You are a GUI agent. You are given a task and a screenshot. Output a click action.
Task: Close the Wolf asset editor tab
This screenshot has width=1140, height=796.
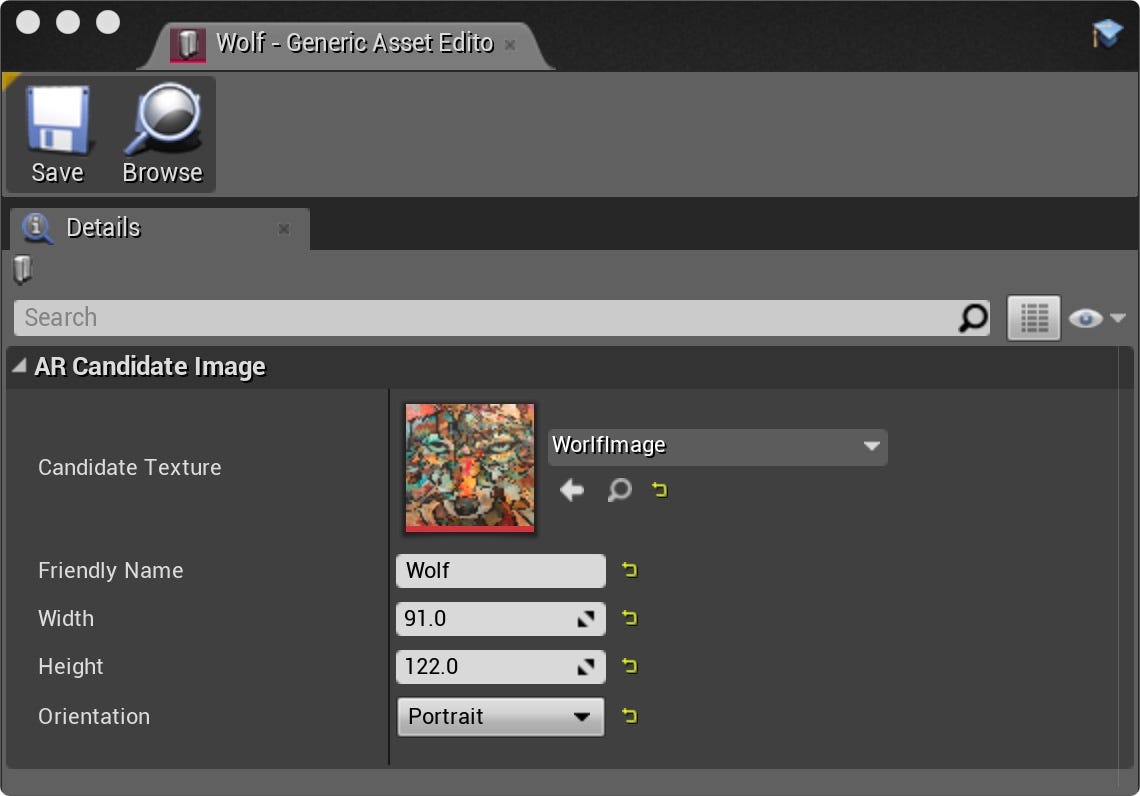(510, 45)
